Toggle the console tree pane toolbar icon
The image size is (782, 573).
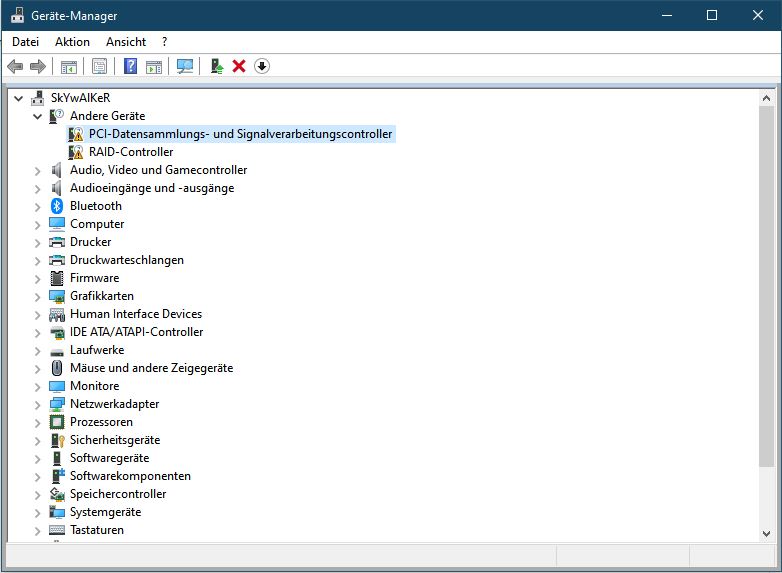pos(69,66)
